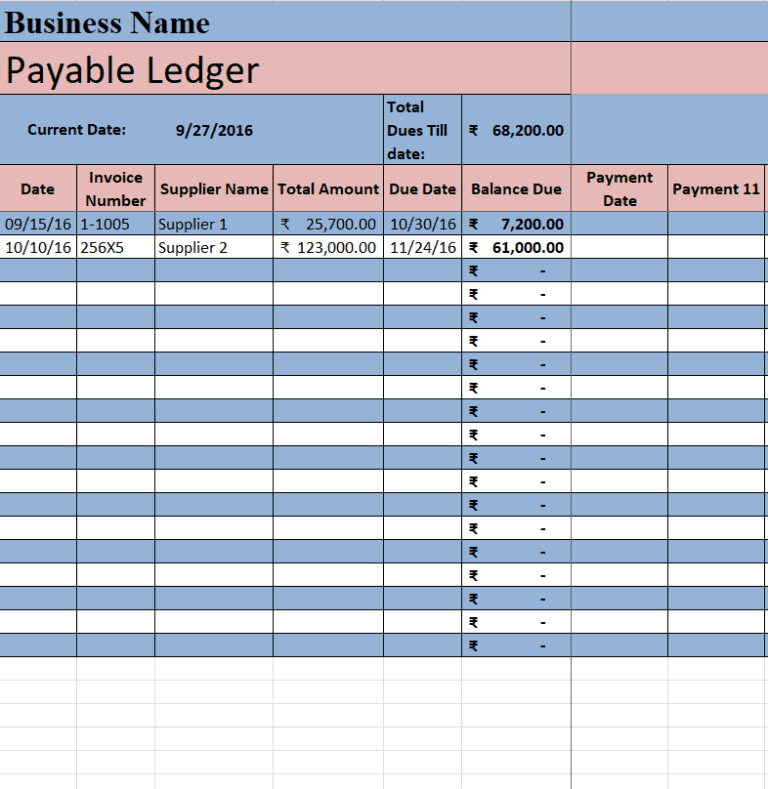The image size is (768, 789).
Task: Select the 10/10/16 date cell
Action: (x=38, y=247)
